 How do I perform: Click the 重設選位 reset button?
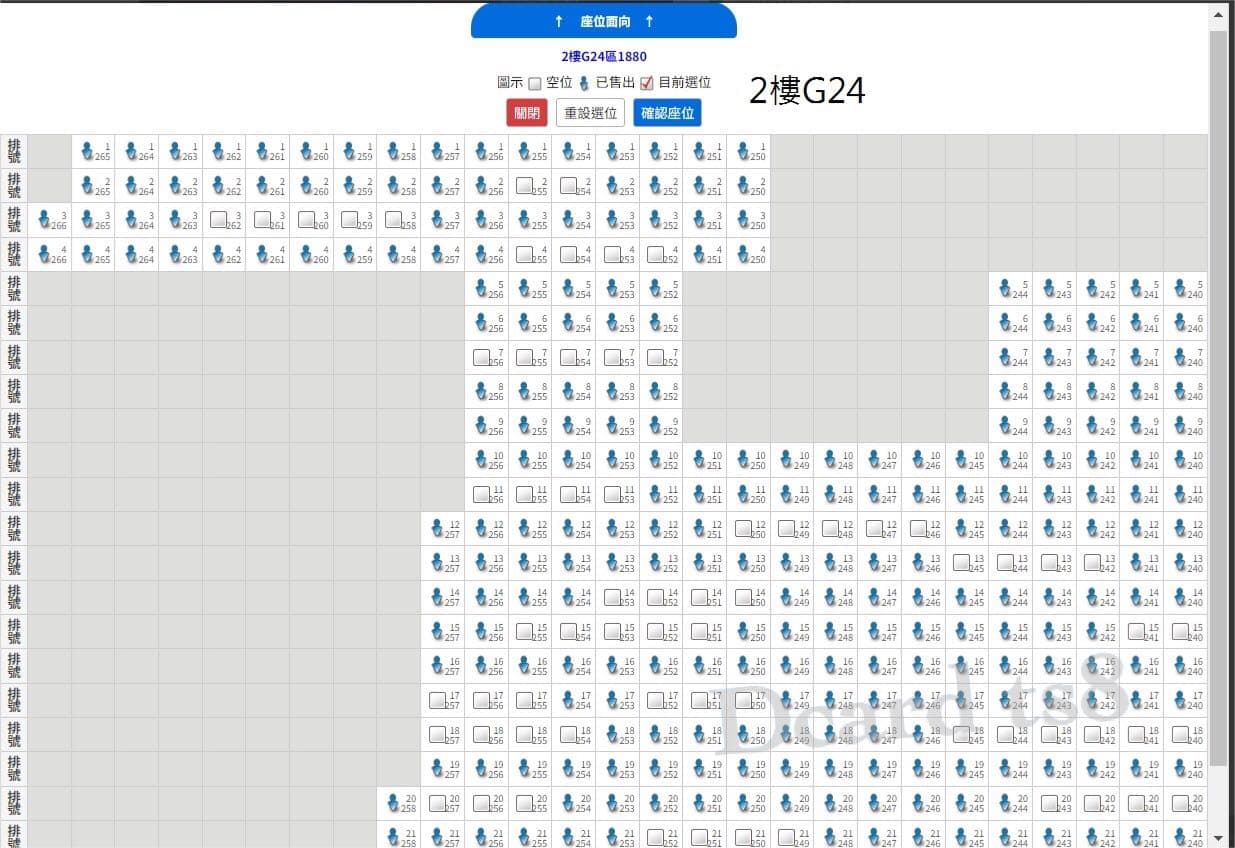[591, 113]
